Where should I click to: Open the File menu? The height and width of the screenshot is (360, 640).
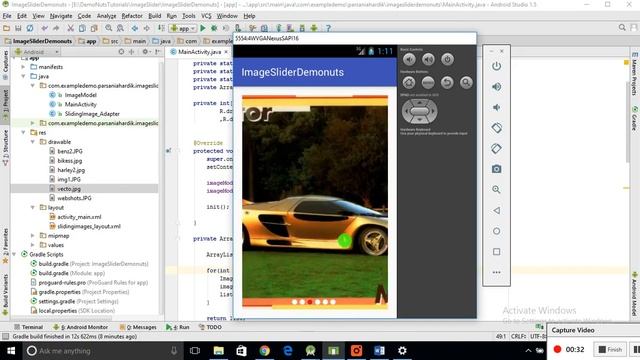point(7,16)
